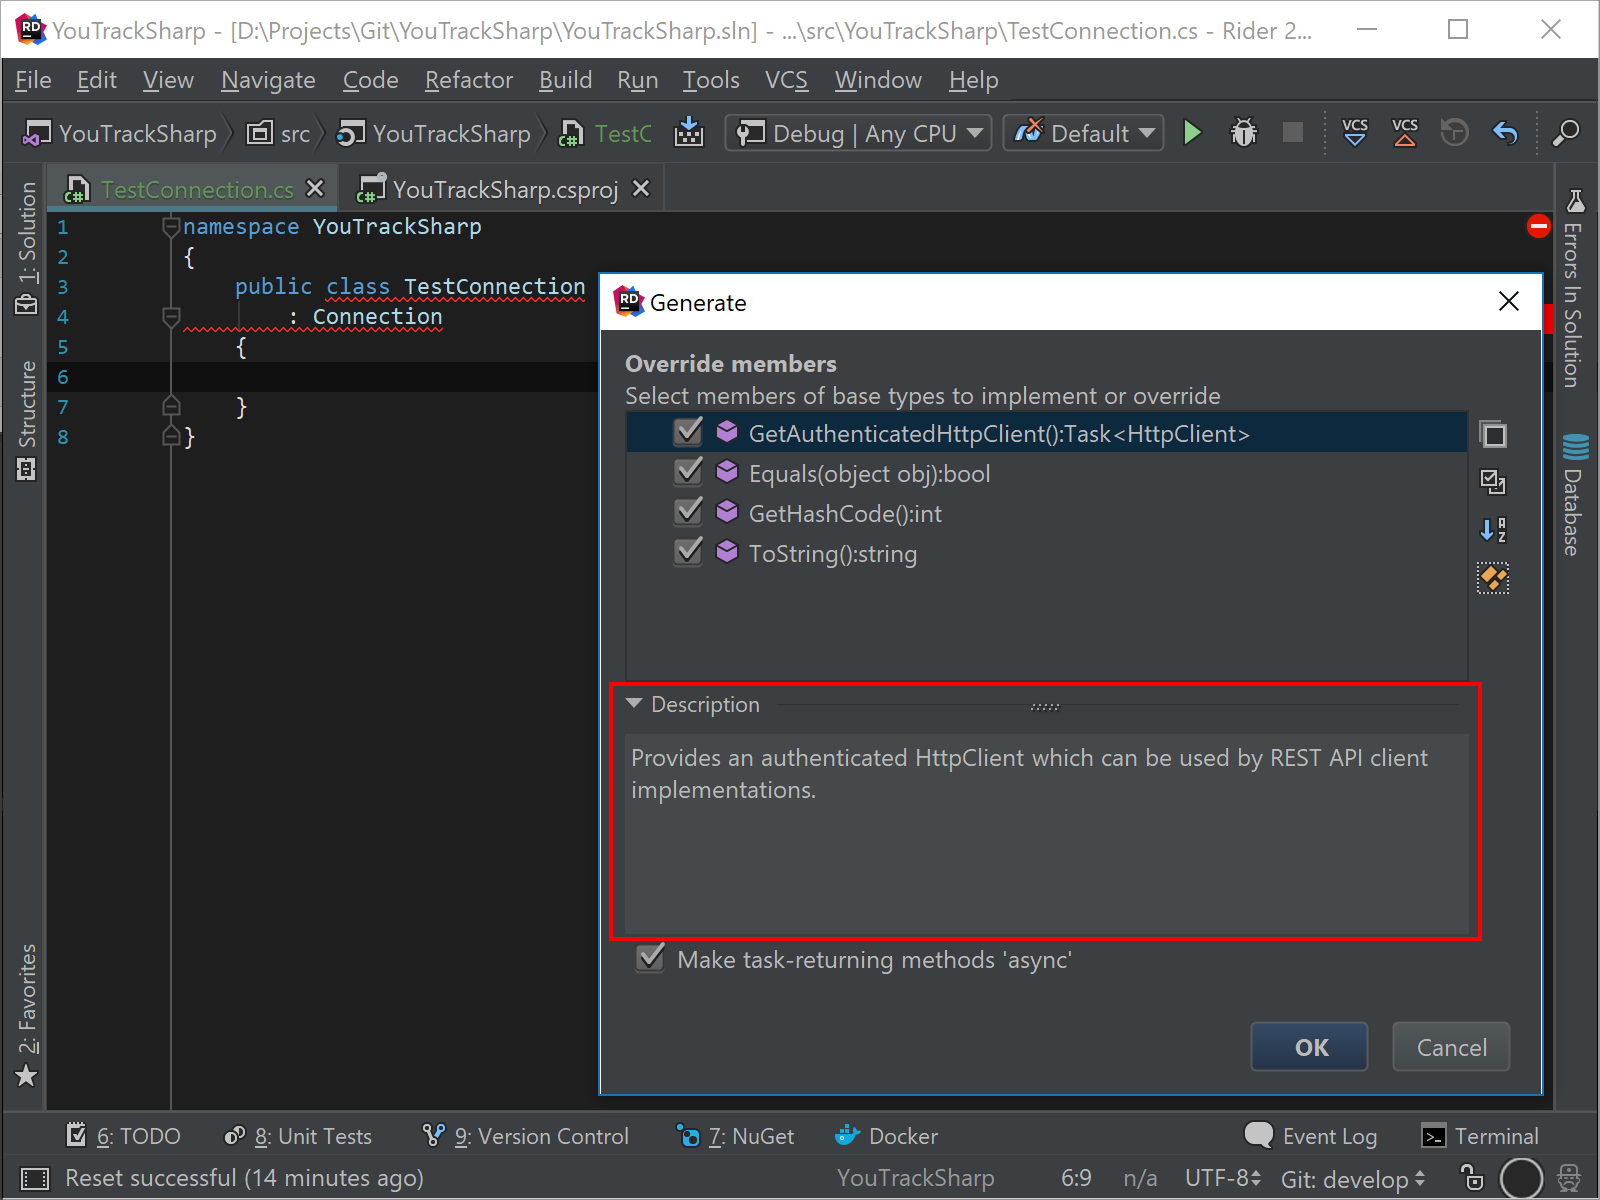1600x1200 pixels.
Task: Click the Select All icon in Generate dialog
Action: pos(1493,434)
